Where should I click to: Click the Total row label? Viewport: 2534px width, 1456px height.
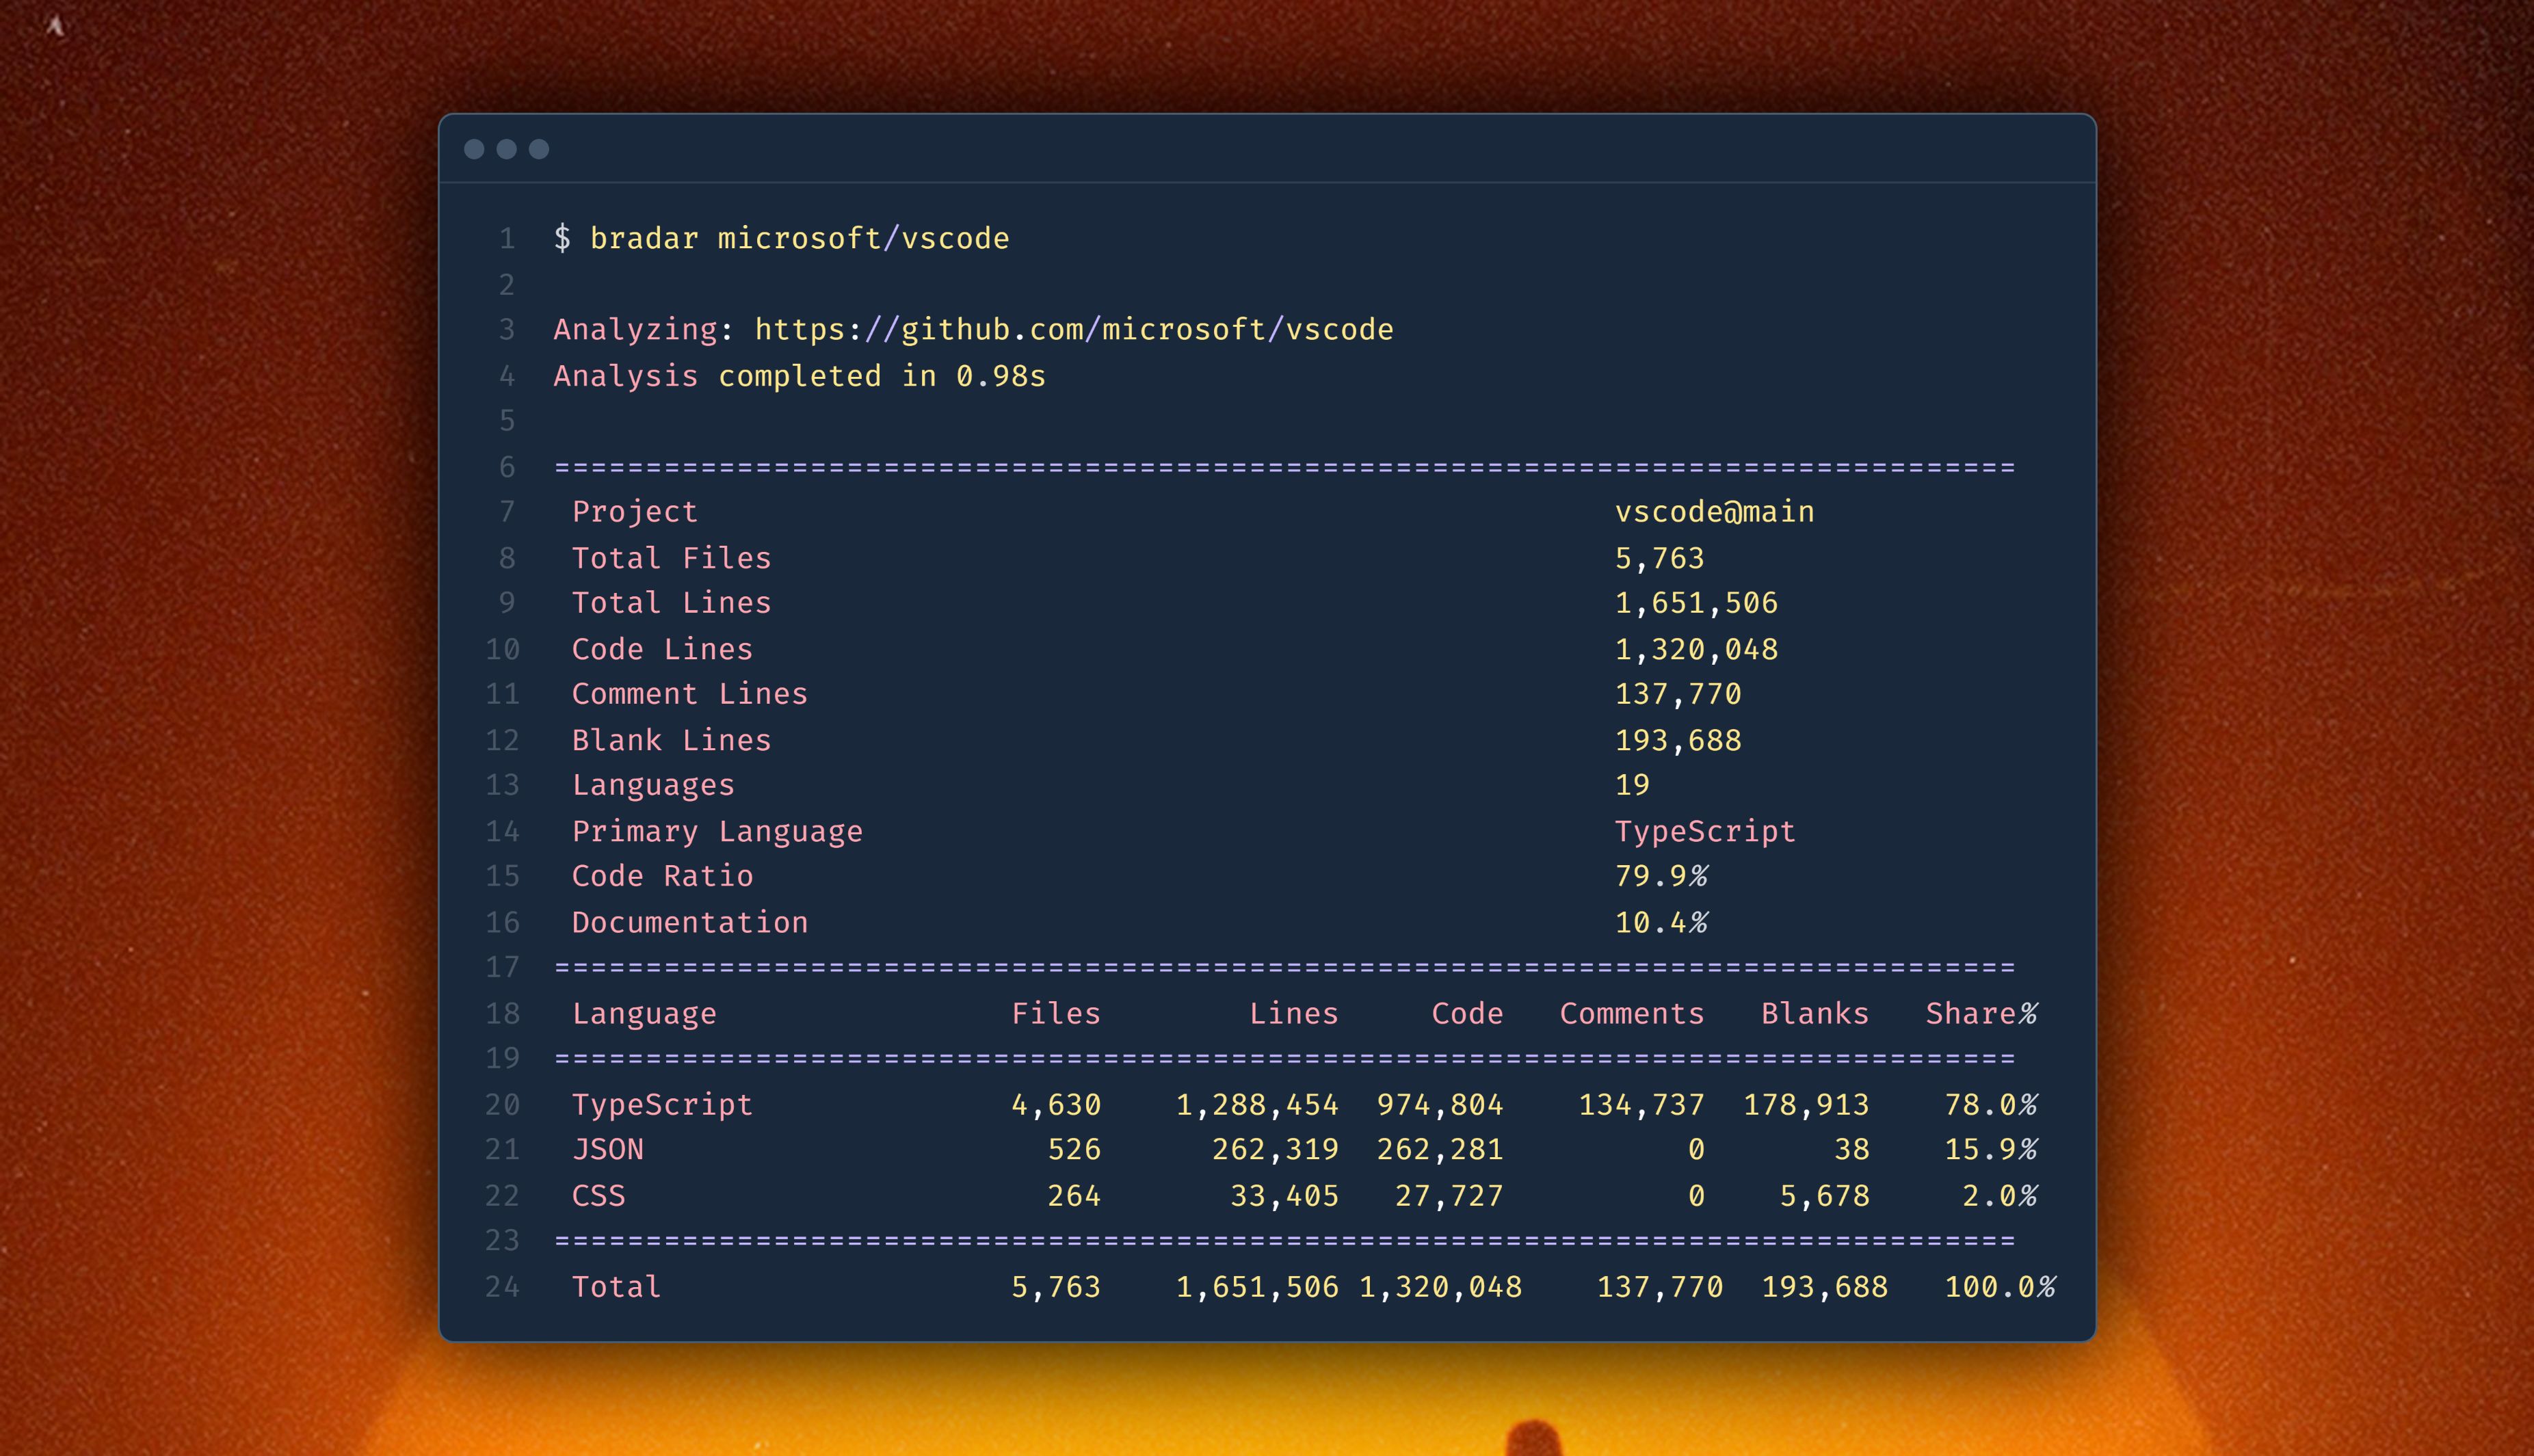[x=616, y=1286]
